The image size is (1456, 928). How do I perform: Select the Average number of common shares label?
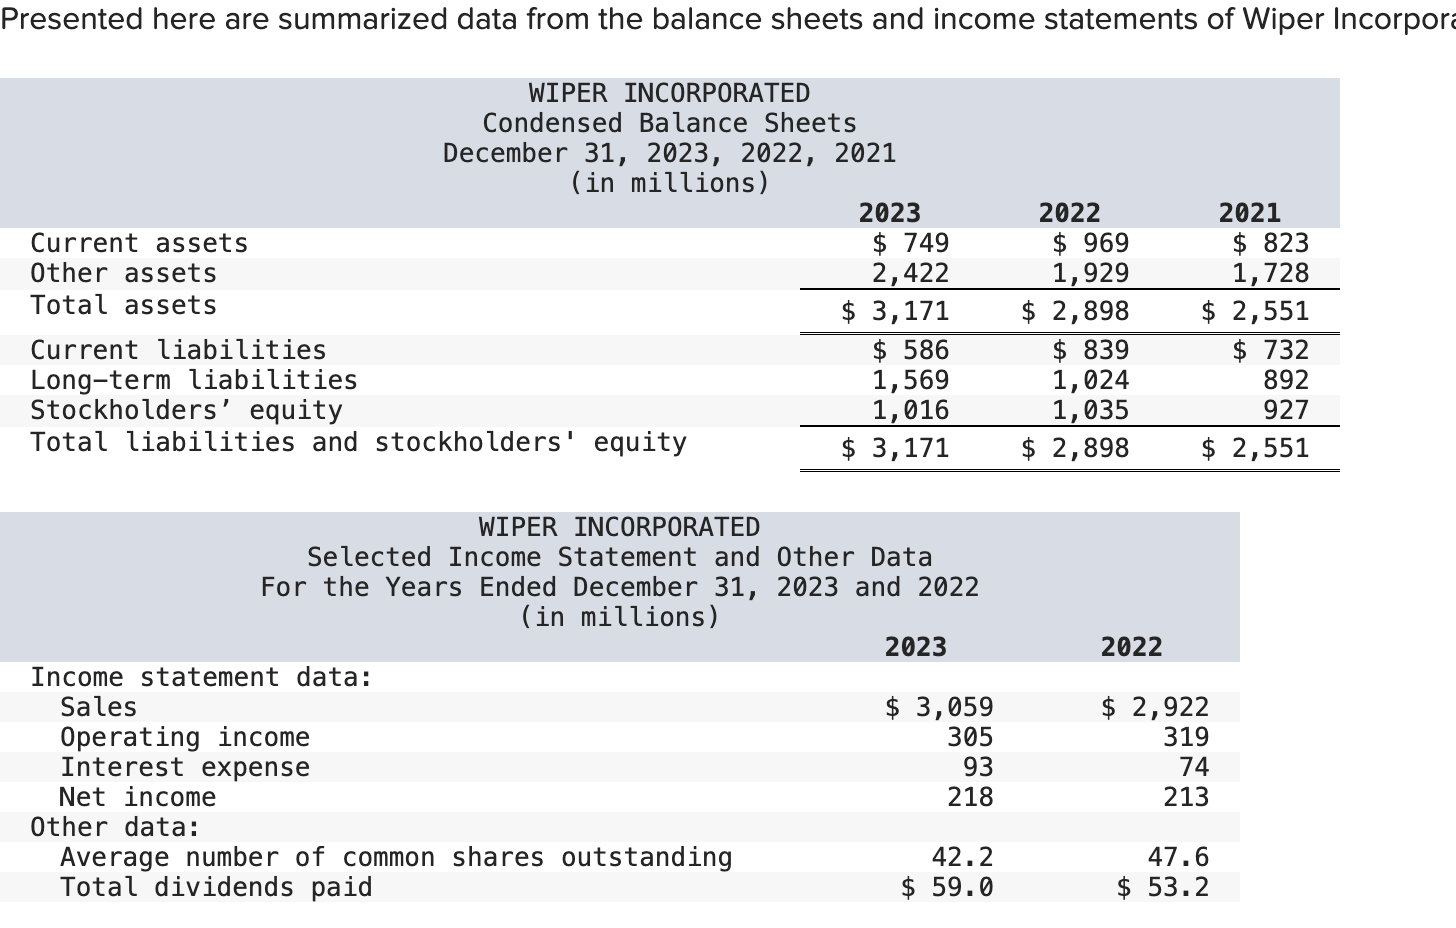point(395,857)
